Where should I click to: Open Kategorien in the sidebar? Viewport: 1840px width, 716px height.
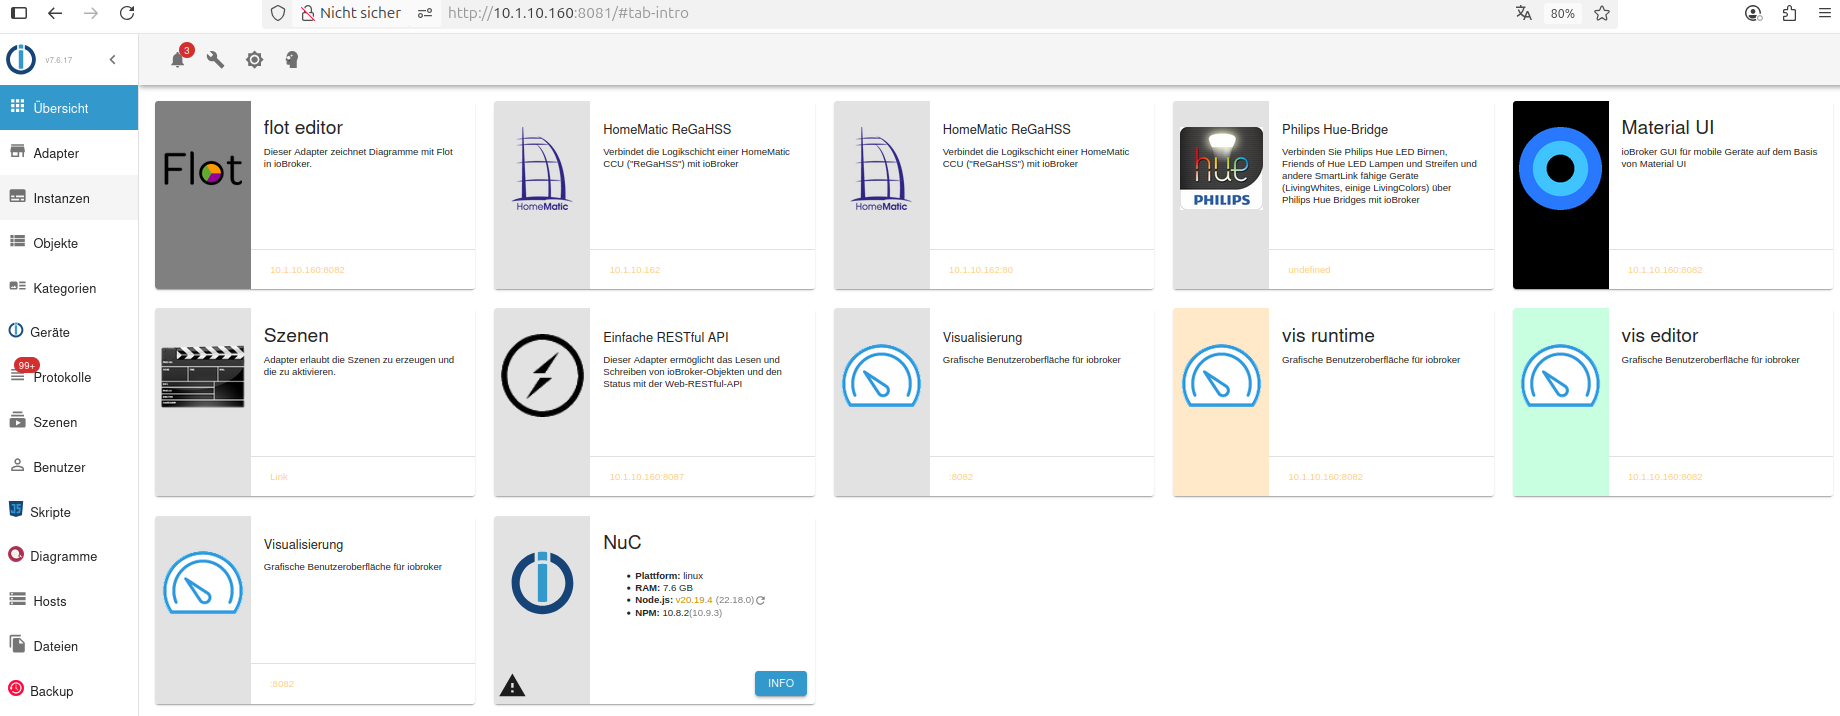point(69,288)
